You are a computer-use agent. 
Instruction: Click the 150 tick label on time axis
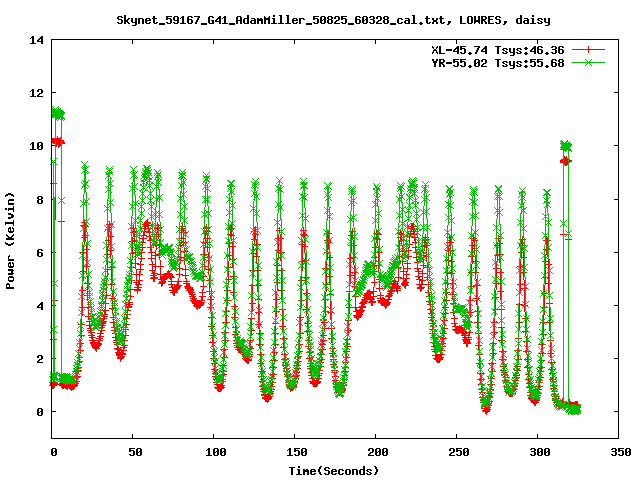point(295,452)
